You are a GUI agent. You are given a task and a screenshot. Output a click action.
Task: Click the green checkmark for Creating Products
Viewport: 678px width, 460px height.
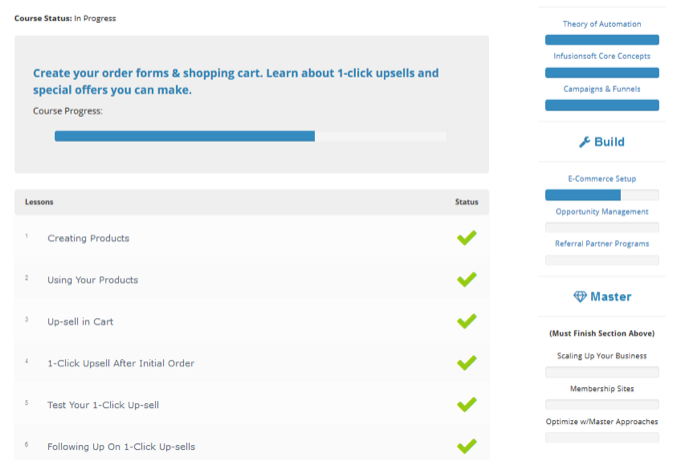466,238
